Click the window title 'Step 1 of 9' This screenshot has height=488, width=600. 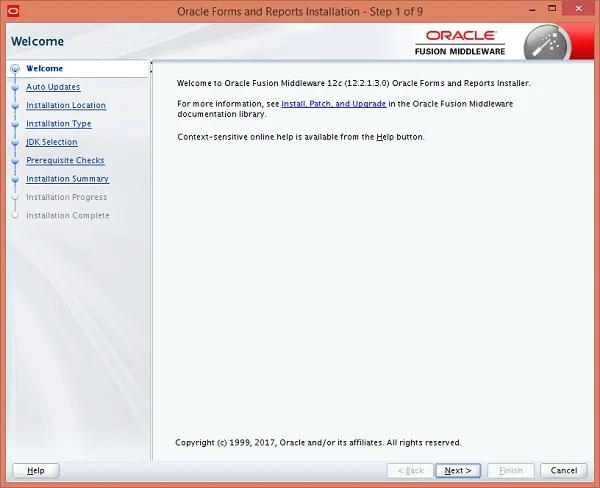(396, 11)
